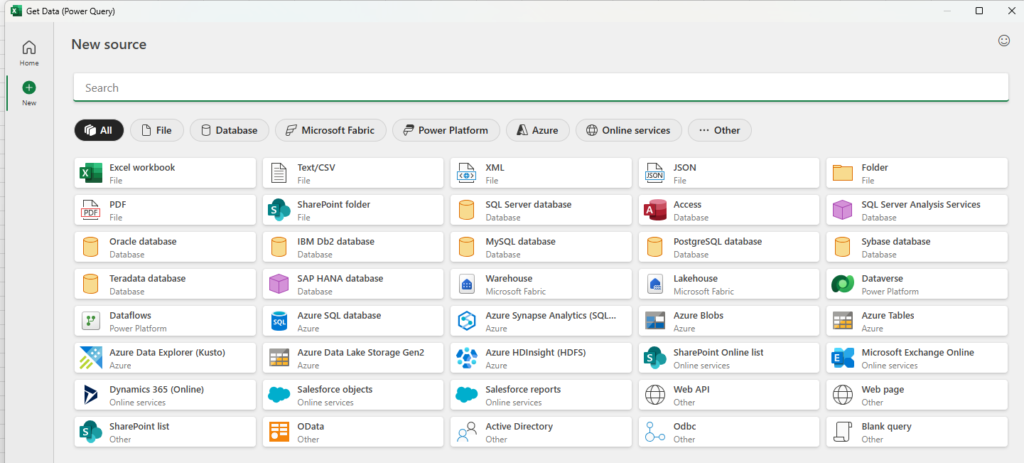This screenshot has width=1024, height=463.
Task: Filter sources by Online services
Action: [x=628, y=130]
